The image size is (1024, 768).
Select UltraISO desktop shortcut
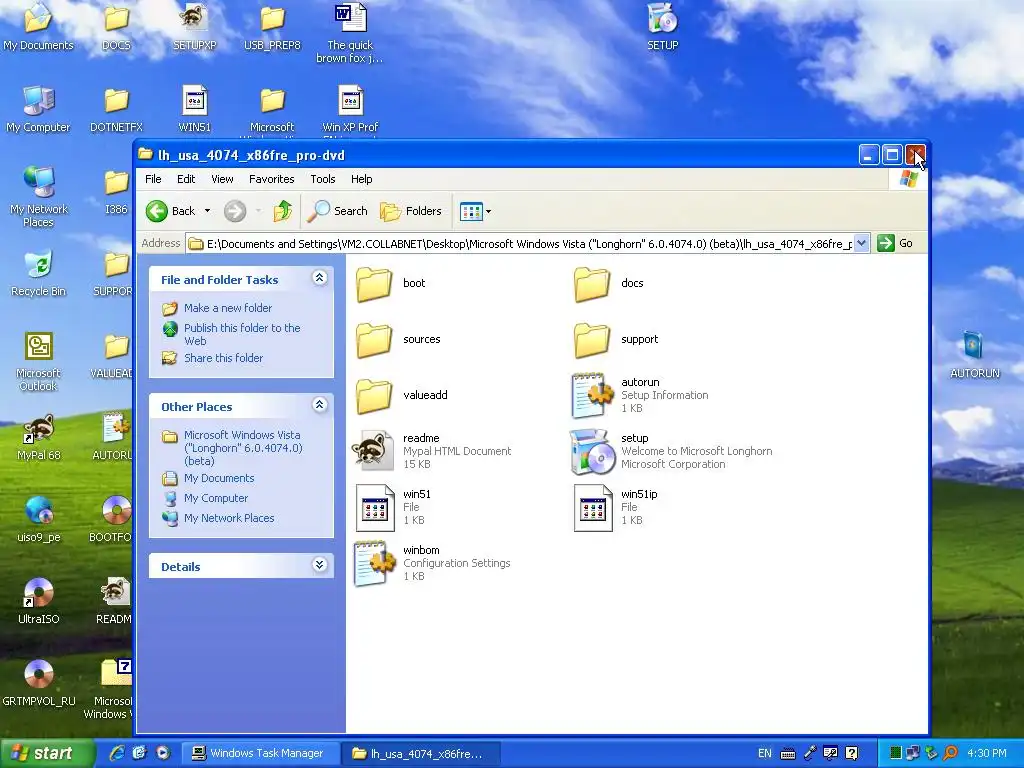(x=39, y=601)
